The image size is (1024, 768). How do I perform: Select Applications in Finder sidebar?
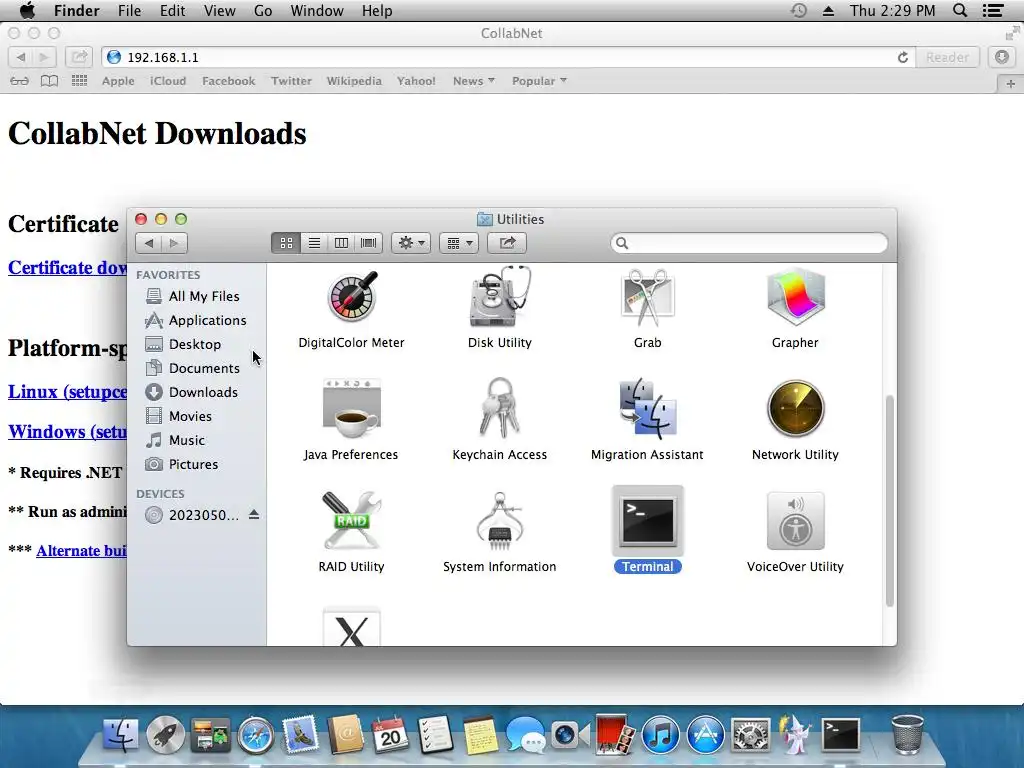click(195, 320)
